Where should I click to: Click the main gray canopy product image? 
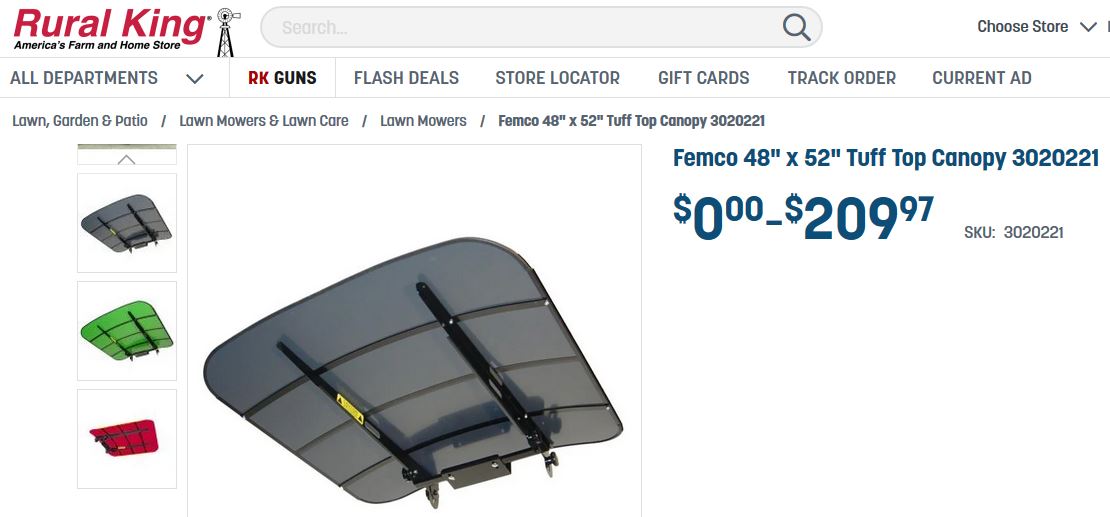pos(414,368)
